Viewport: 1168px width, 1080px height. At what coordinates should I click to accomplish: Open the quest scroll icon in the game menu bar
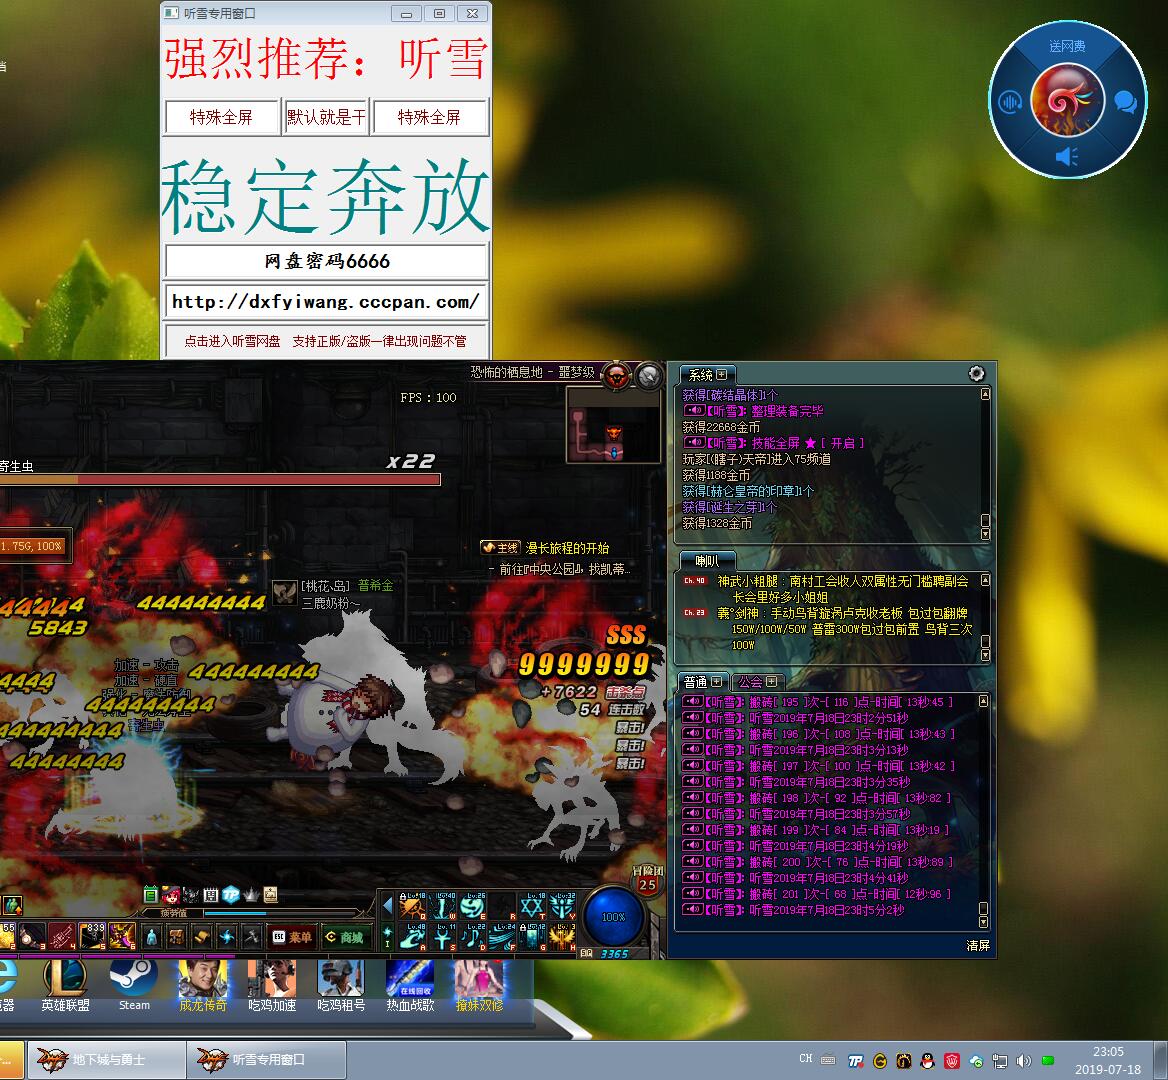[203, 936]
